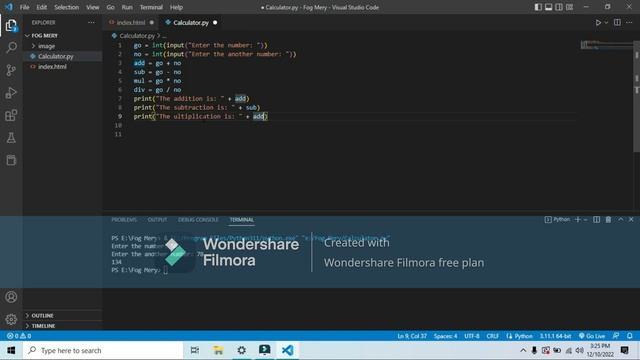Click Go Live server button
Viewport: 640px width, 360px height.
tap(592, 336)
